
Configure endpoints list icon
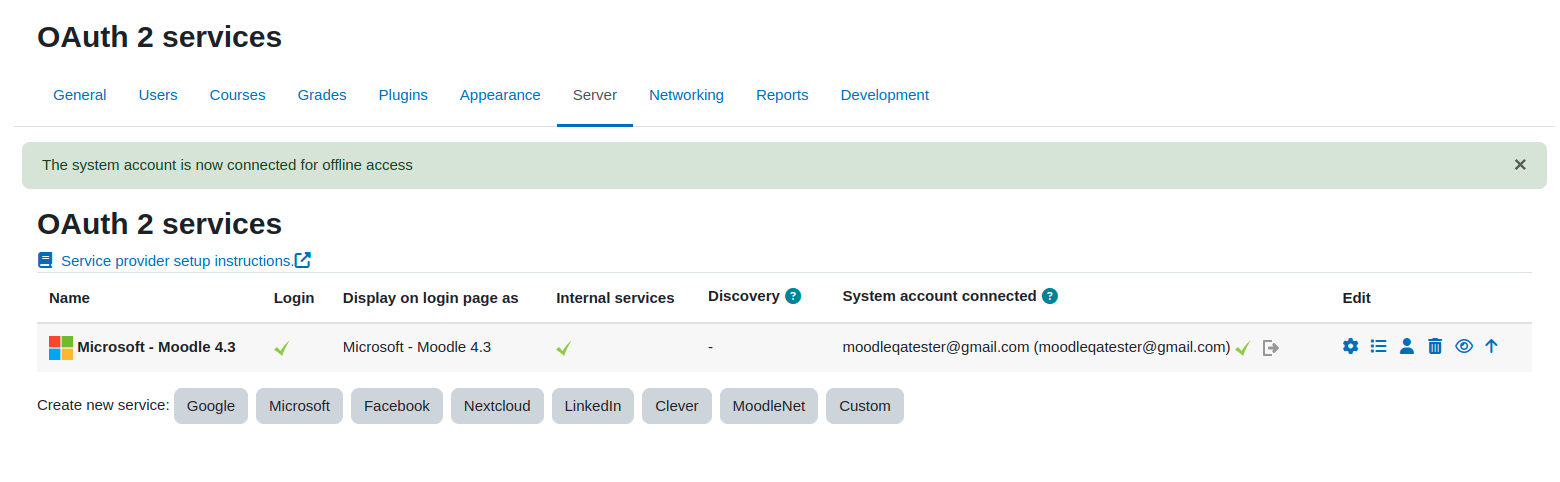click(1378, 346)
